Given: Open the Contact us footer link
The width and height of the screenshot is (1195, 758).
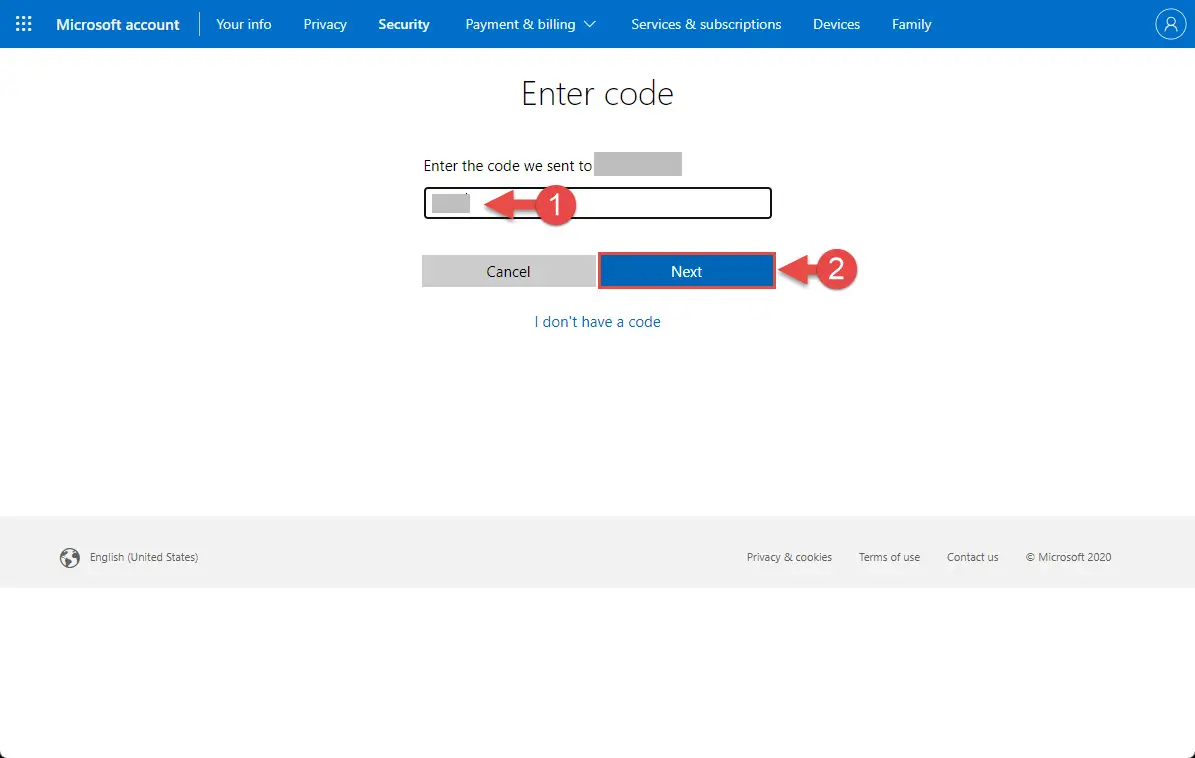Looking at the screenshot, I should tap(972, 557).
